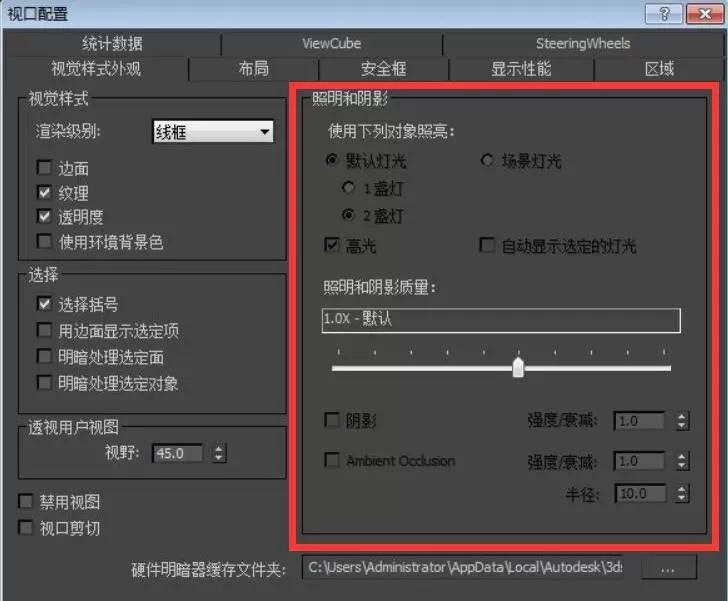Image resolution: width=728 pixels, height=601 pixels.
Task: Toggle the 透明度 checkbox
Action: point(44,216)
